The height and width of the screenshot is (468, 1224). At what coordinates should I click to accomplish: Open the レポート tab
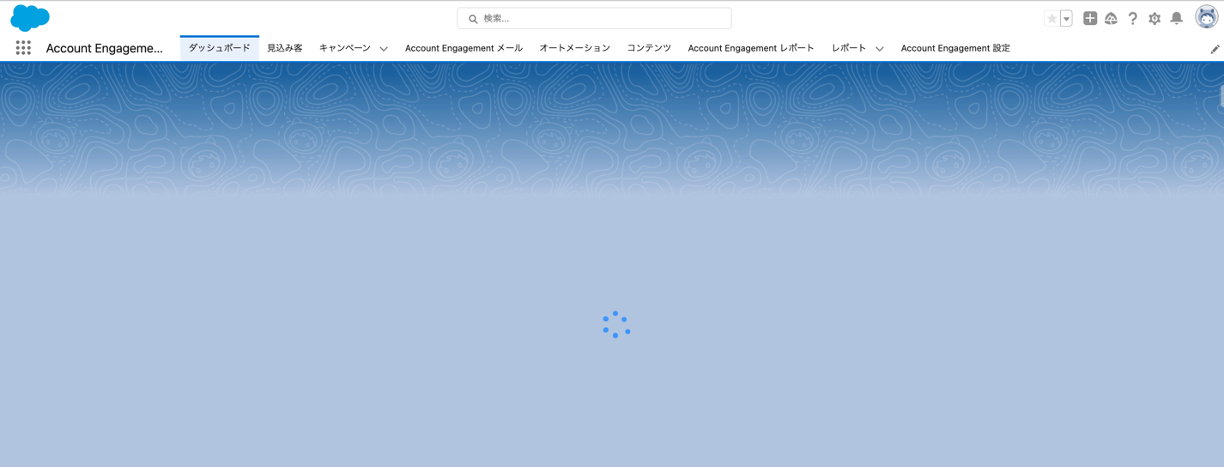[x=849, y=48]
